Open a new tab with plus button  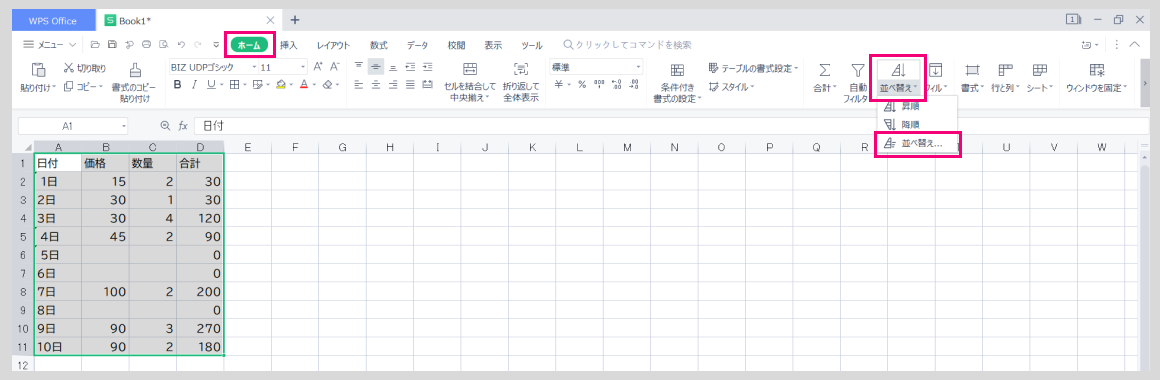click(x=294, y=19)
